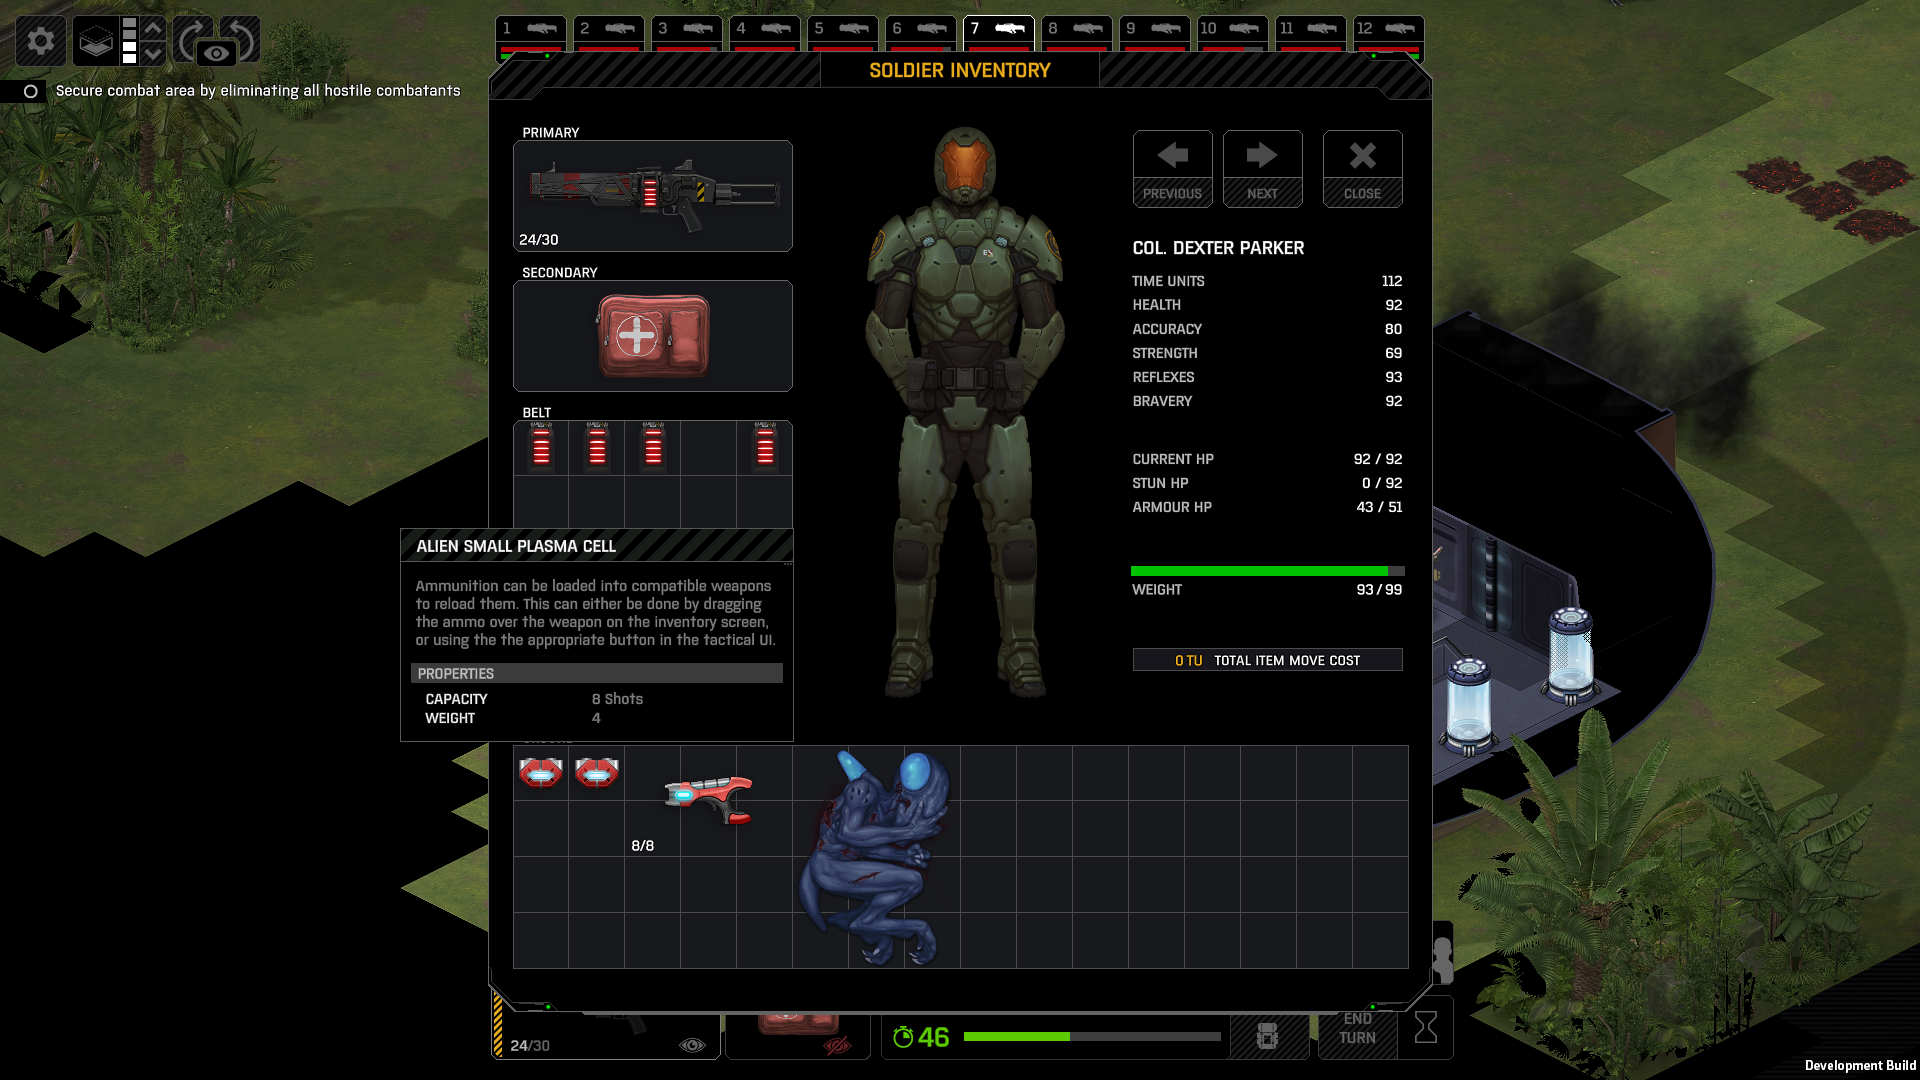This screenshot has width=1920, height=1080.
Task: Open the game settings gear
Action: point(41,41)
